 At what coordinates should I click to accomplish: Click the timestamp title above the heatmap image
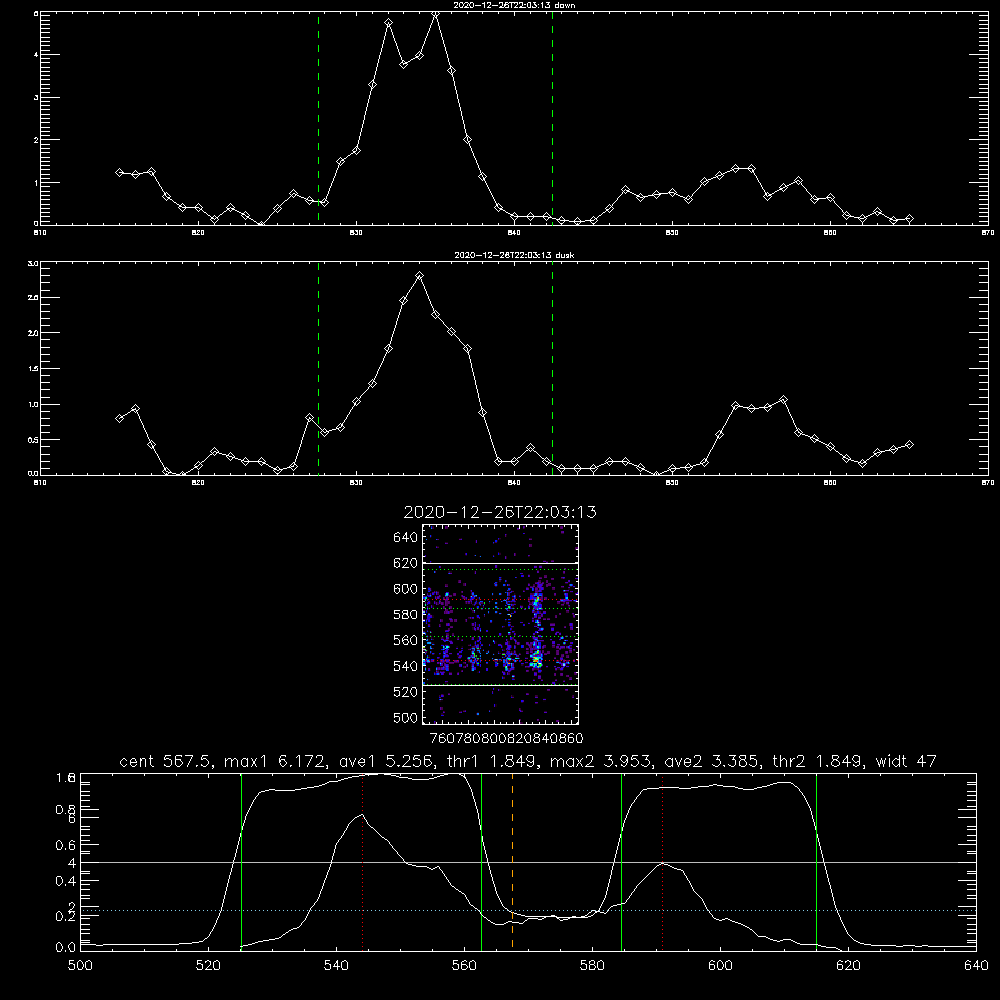[x=500, y=512]
